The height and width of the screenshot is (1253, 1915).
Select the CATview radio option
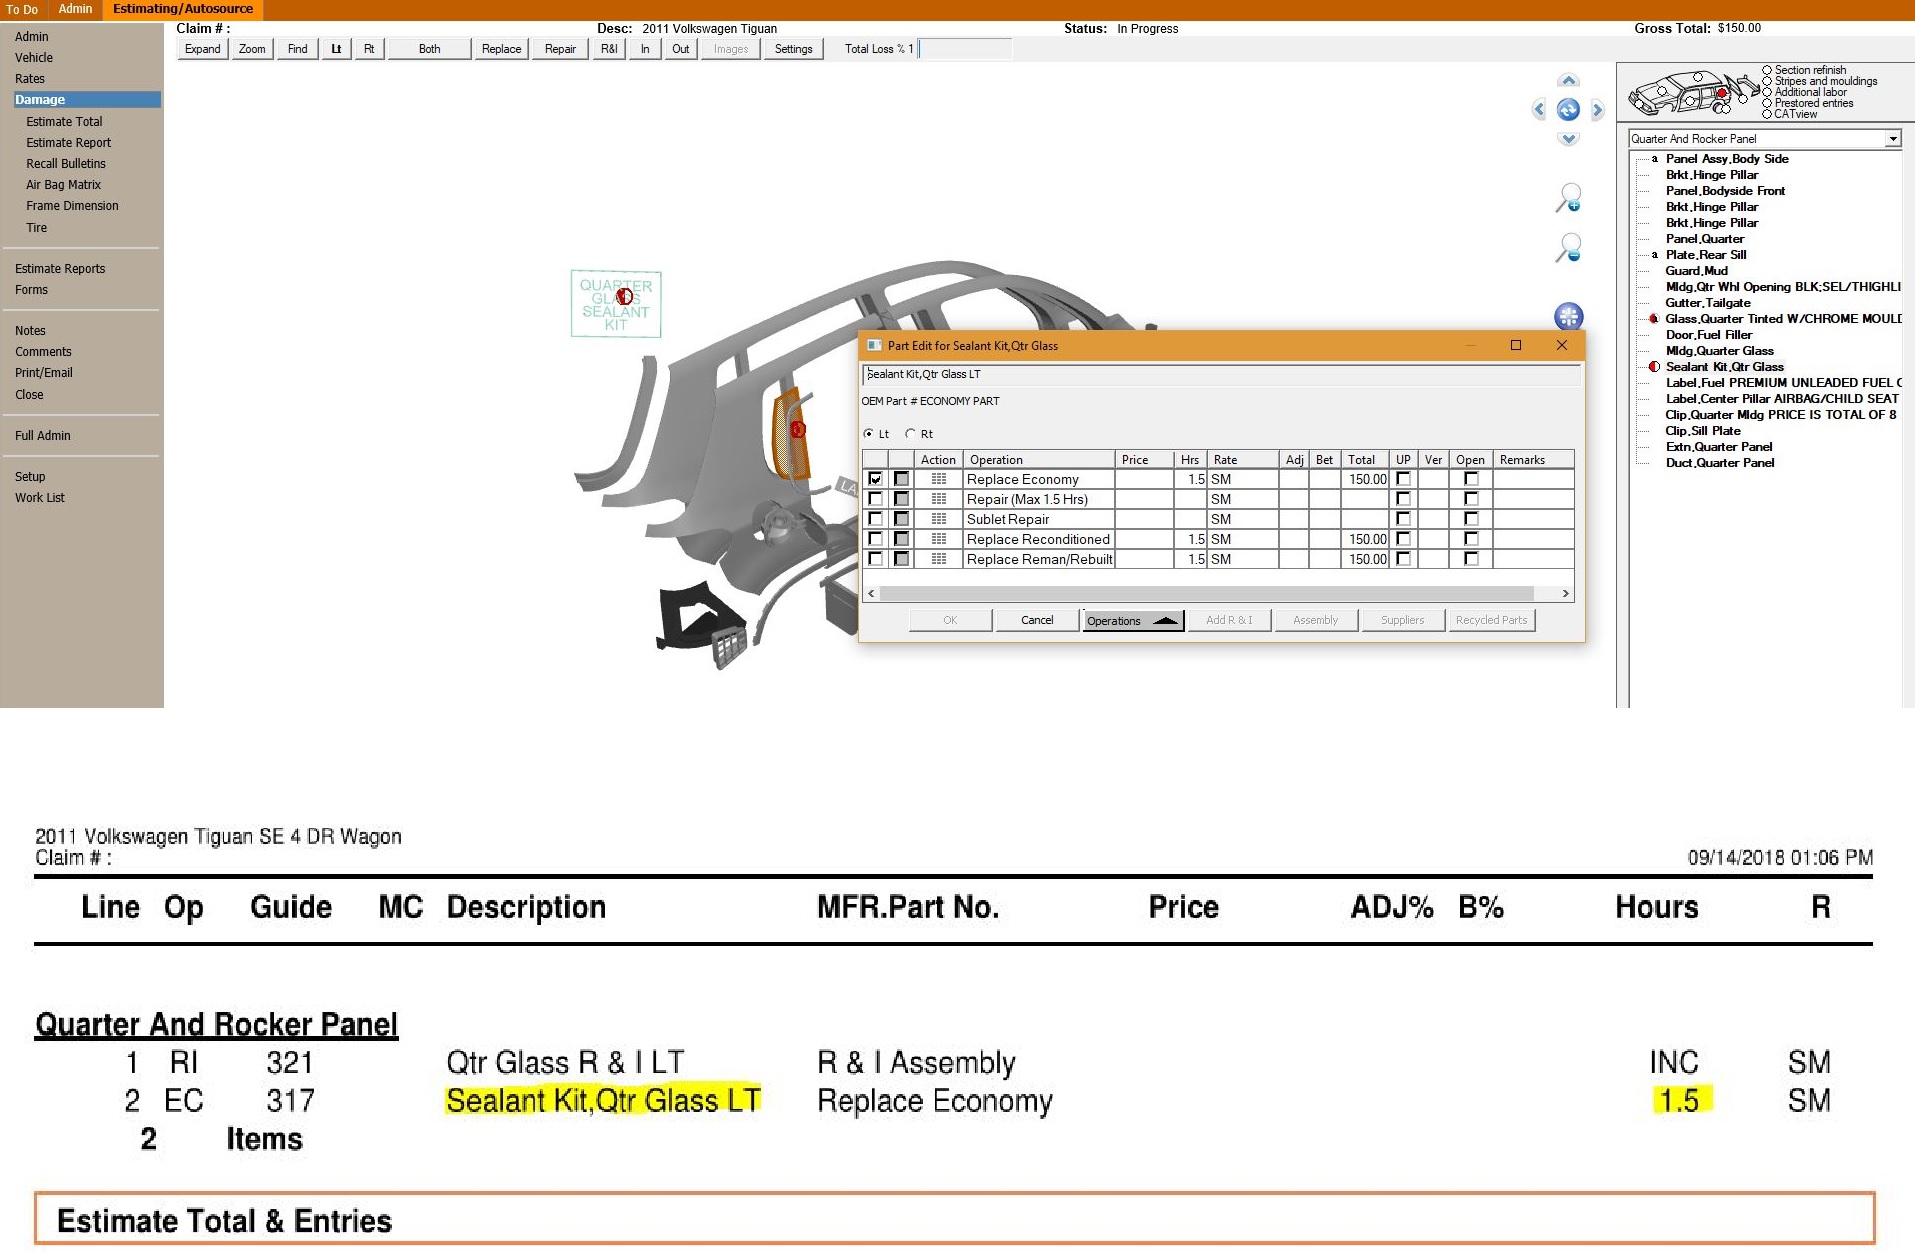[x=1767, y=114]
